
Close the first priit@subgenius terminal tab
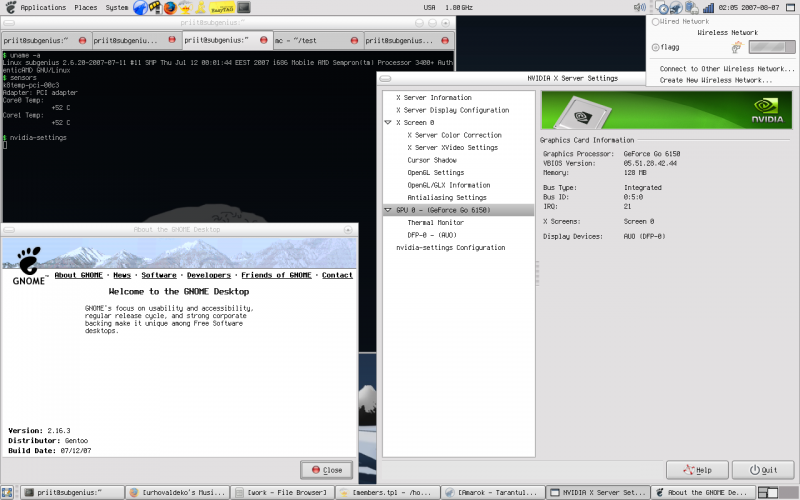[x=83, y=40]
